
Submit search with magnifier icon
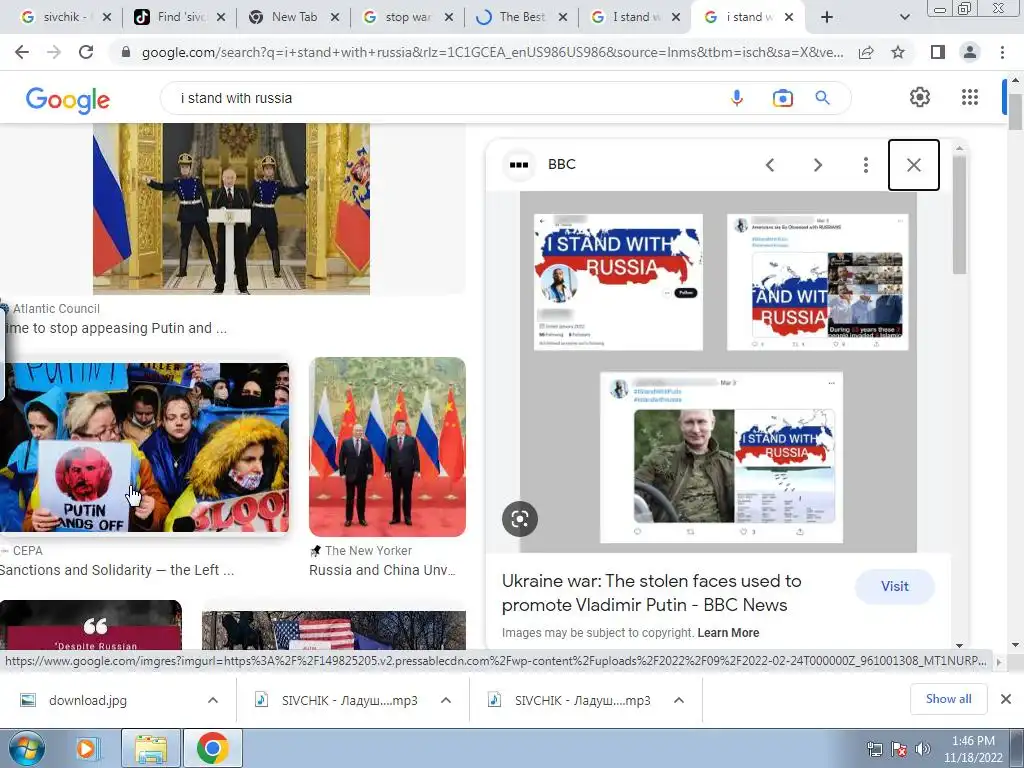coord(822,98)
